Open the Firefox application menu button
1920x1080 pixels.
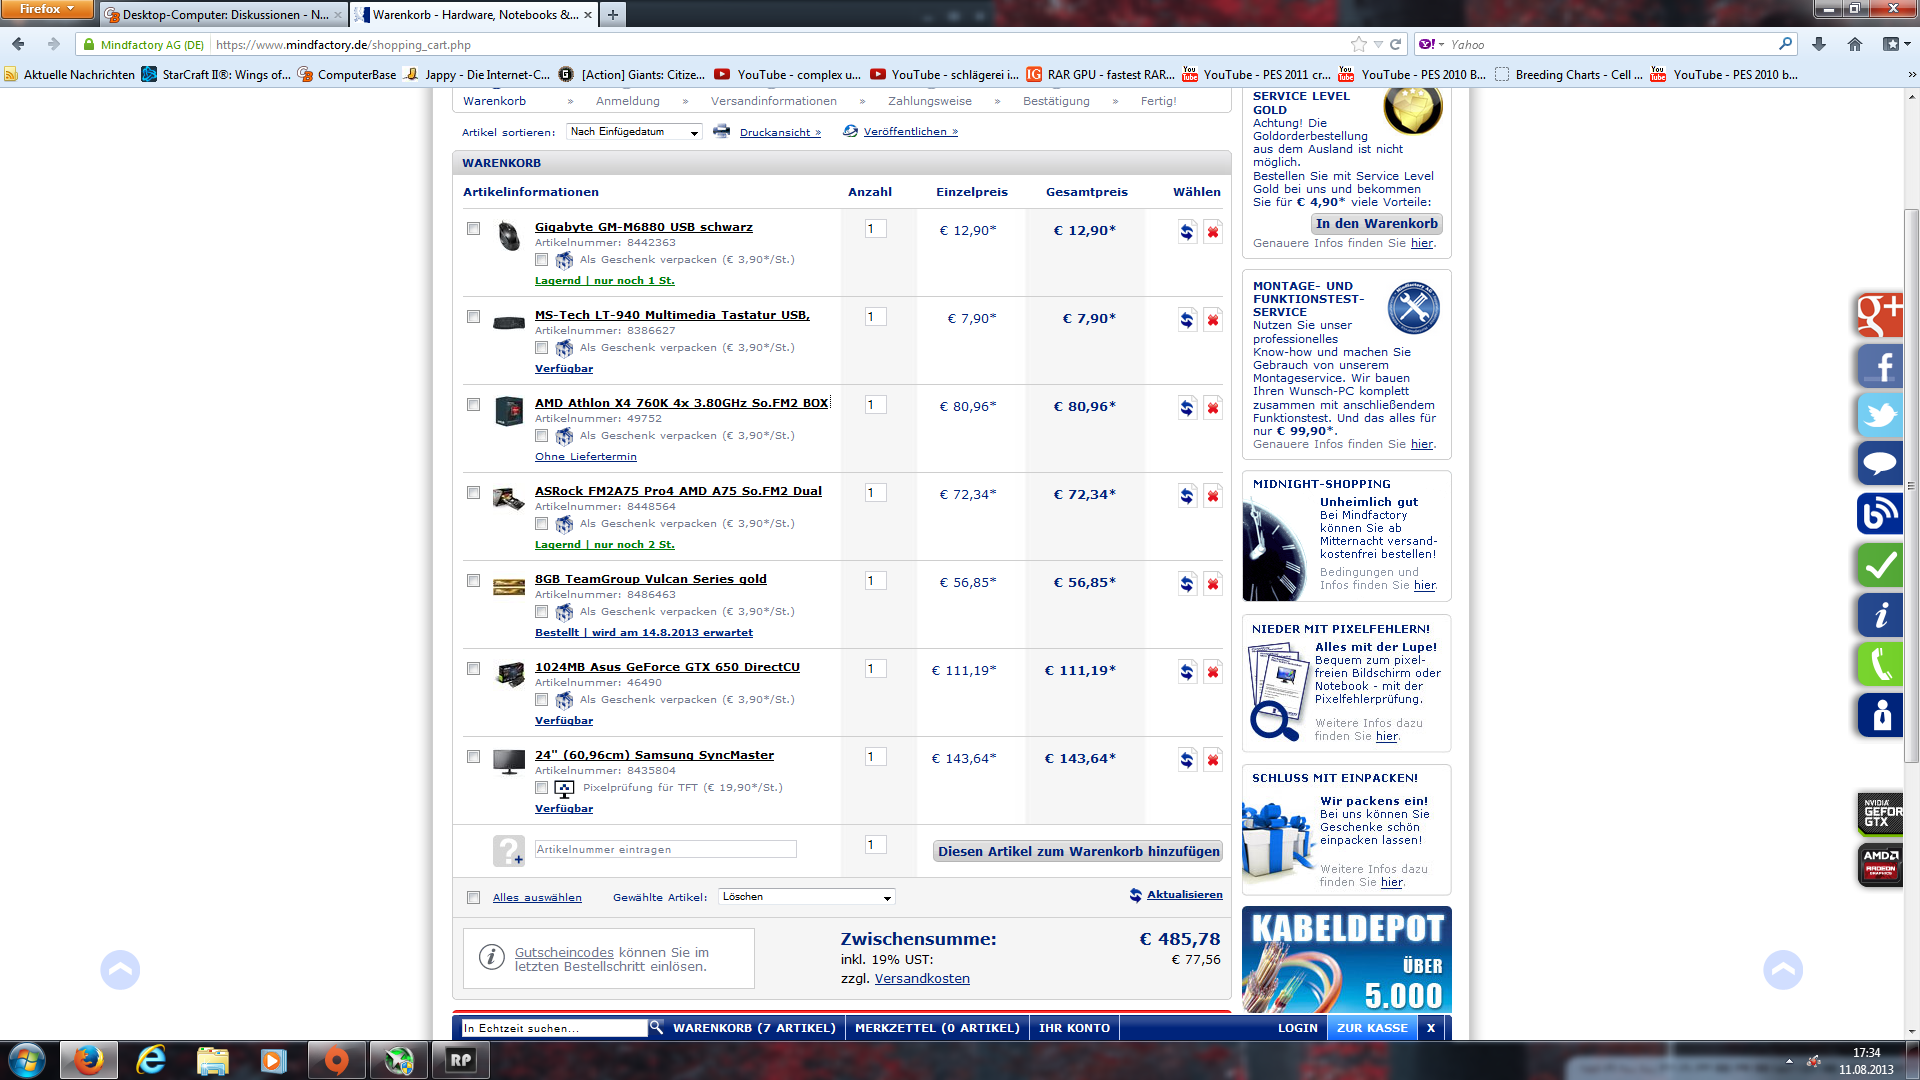click(47, 9)
